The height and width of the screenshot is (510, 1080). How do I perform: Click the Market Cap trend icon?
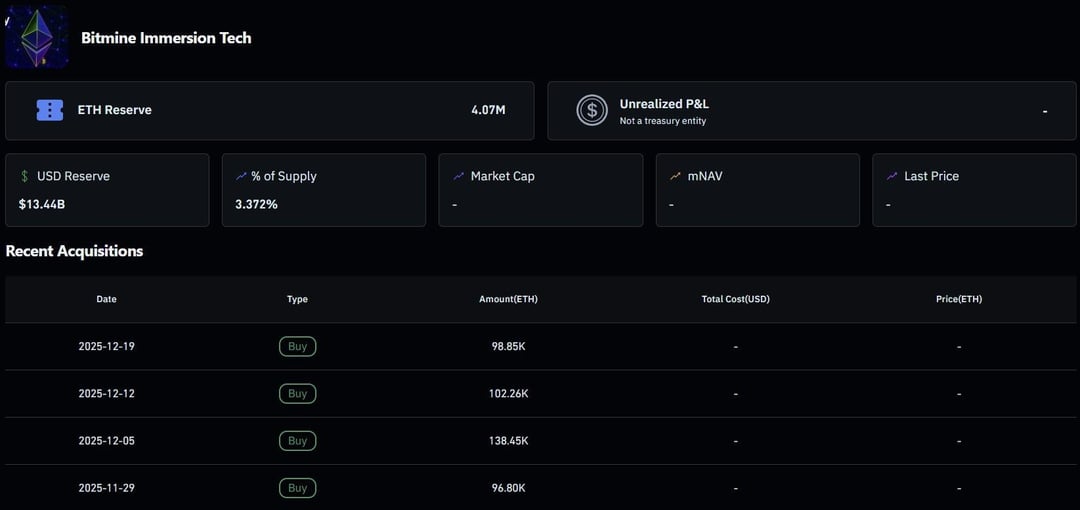tap(458, 176)
